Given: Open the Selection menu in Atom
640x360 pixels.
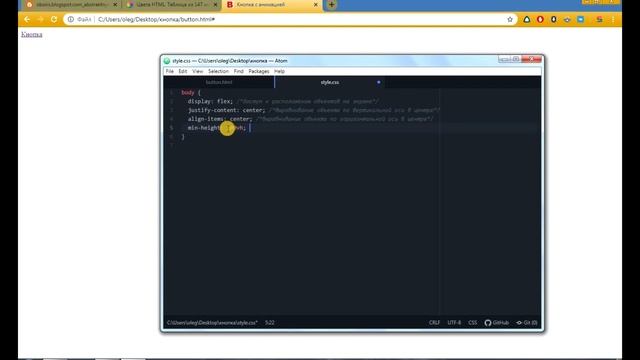Looking at the screenshot, I should pos(218,71).
